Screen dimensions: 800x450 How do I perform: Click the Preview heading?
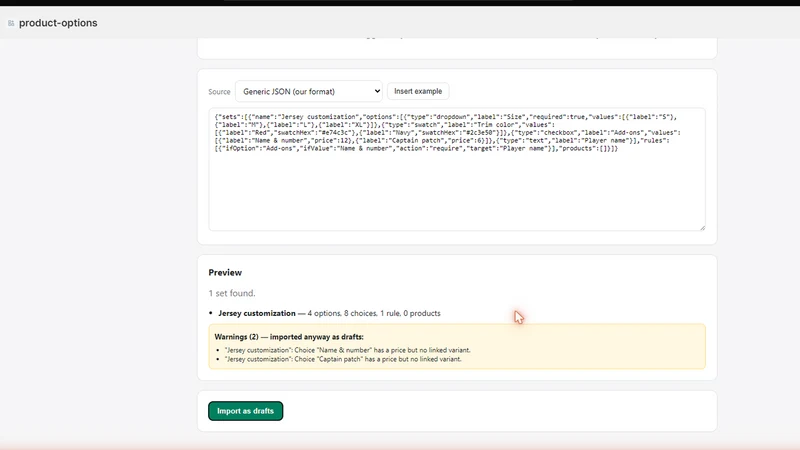point(225,272)
